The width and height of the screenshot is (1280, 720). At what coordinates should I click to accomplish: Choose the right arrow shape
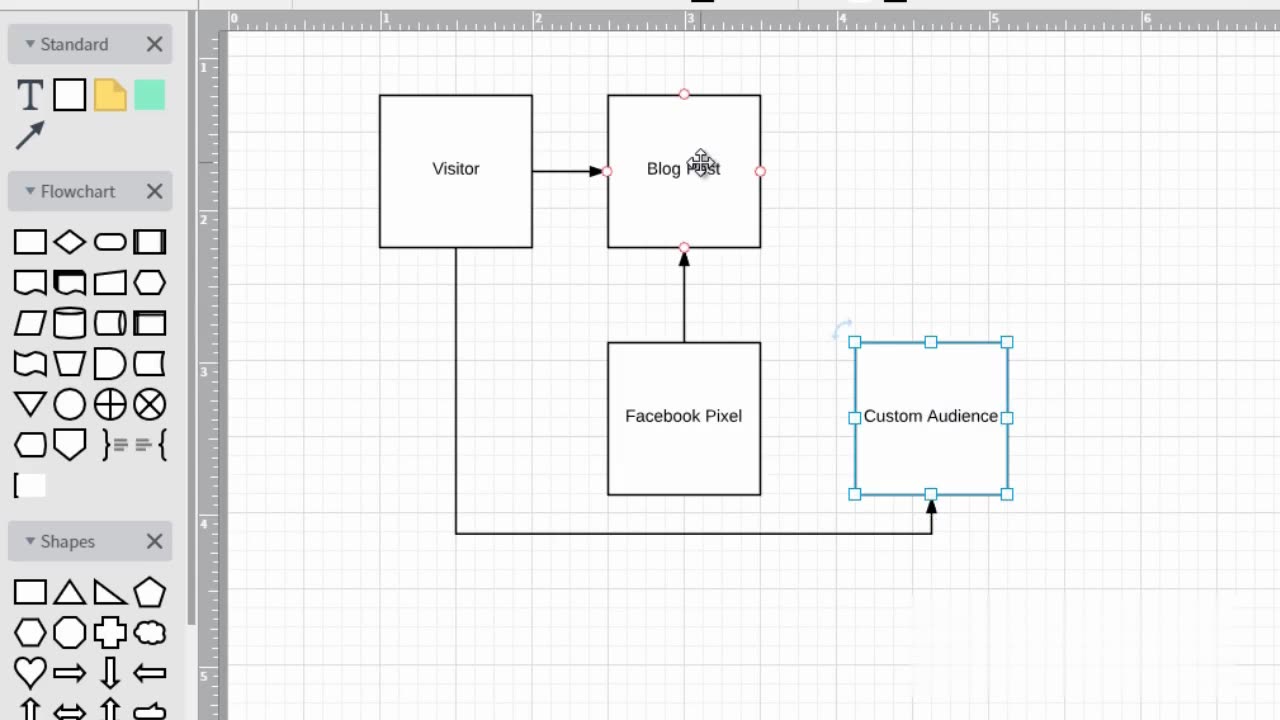coord(69,673)
